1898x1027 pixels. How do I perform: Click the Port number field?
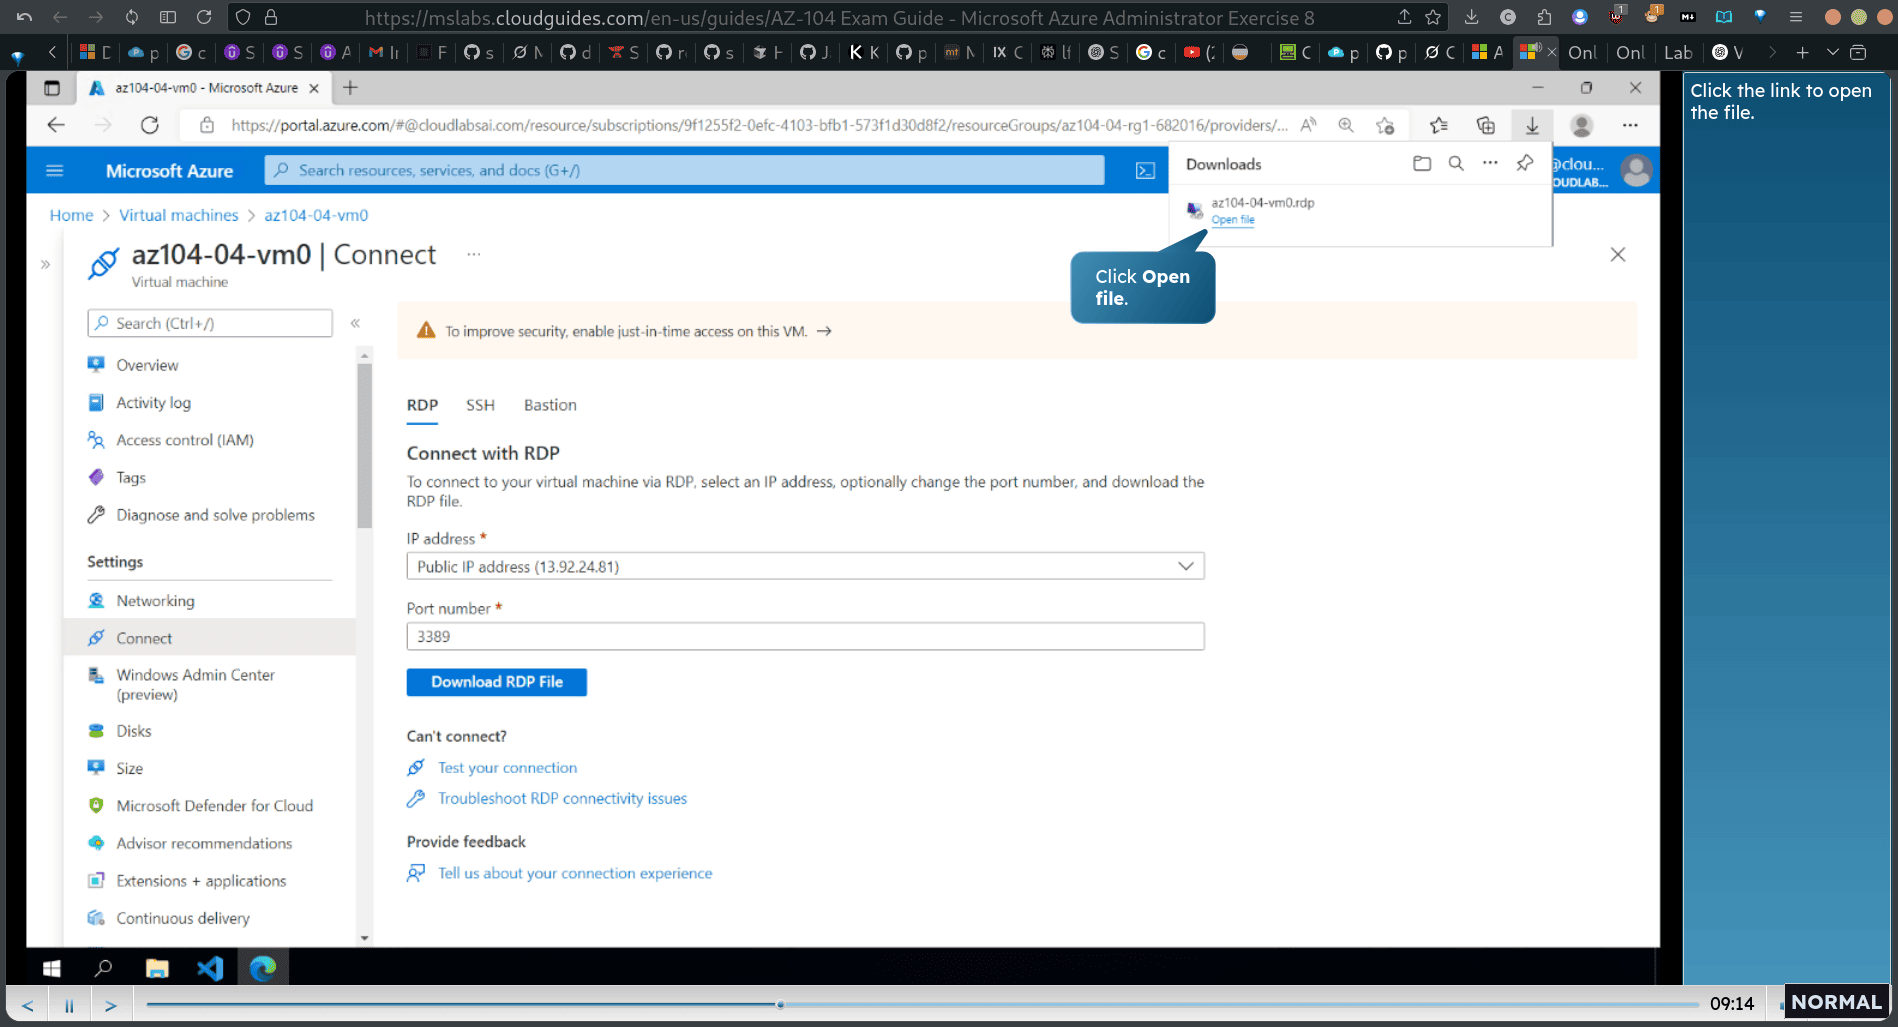click(805, 636)
